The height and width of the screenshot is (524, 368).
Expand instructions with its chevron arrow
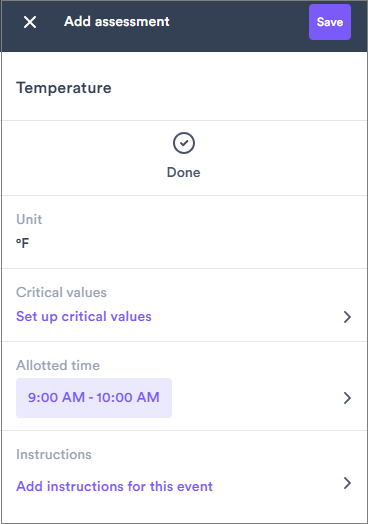click(x=347, y=483)
